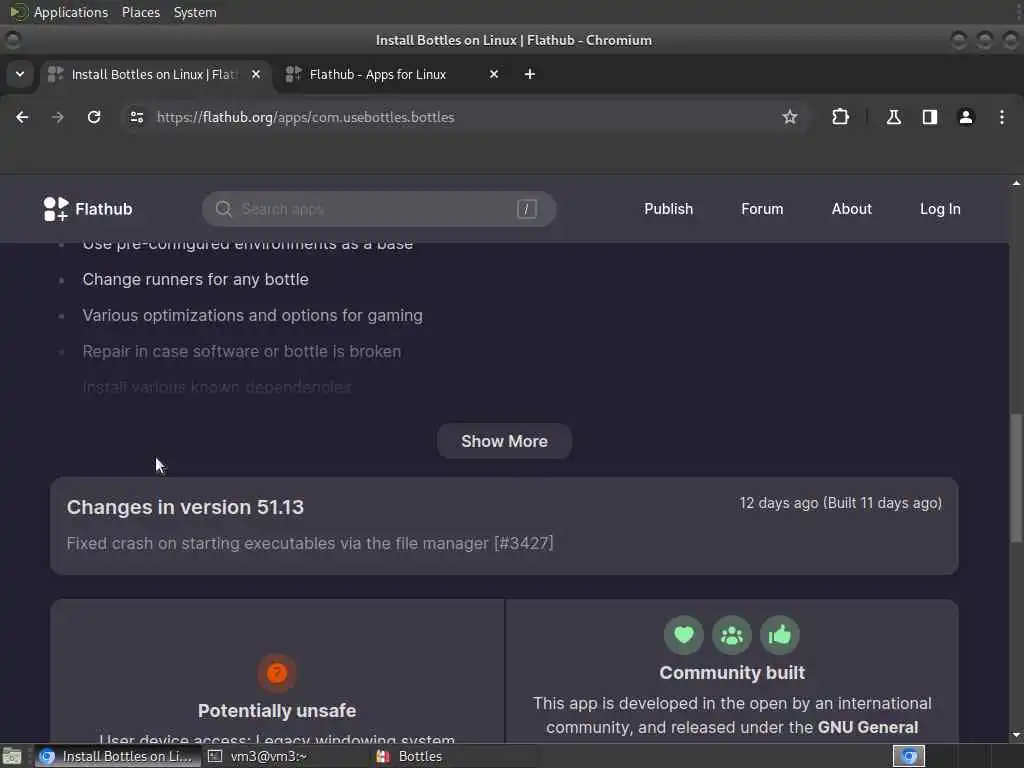The width and height of the screenshot is (1024, 768).
Task: Close the Flathub - Apps for Linux tab
Action: tap(494, 74)
